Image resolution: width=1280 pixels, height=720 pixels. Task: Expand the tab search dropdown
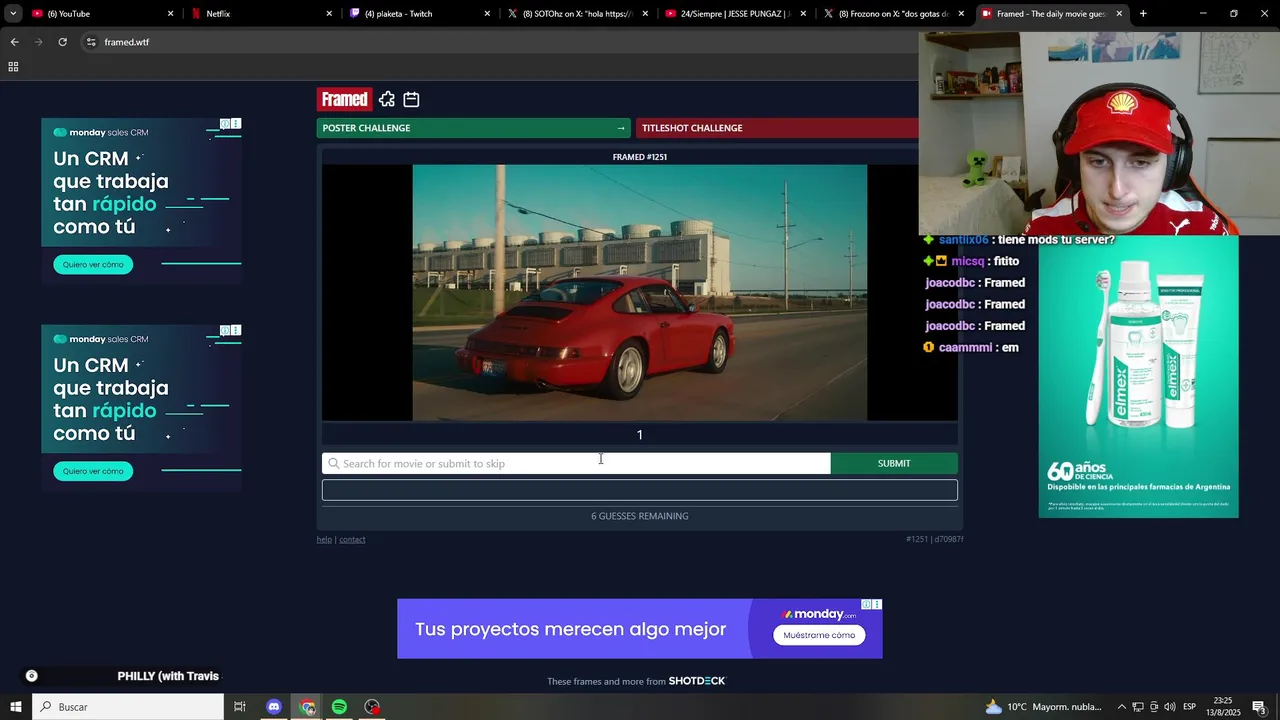coord(12,14)
